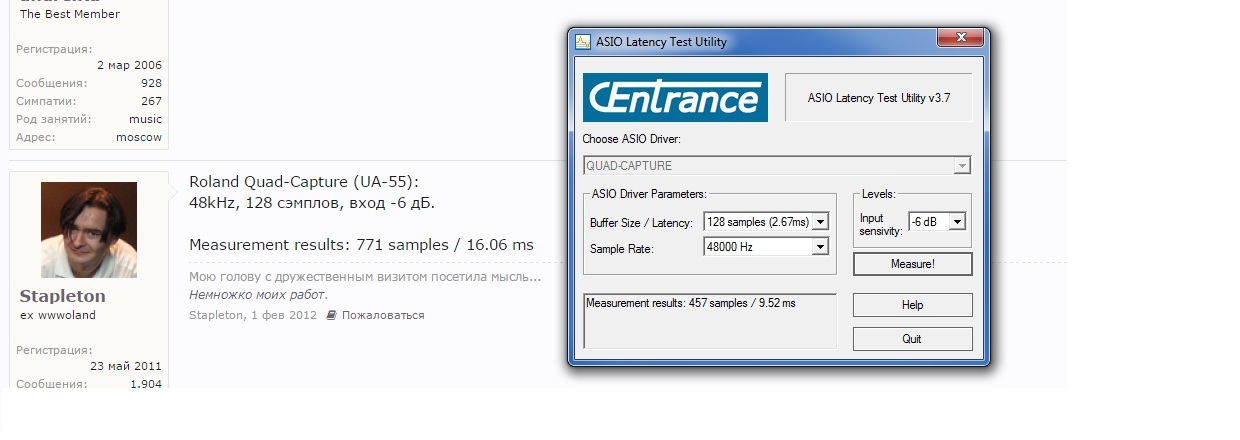Click the ASIO Latency Test Utility title bar icon
The height and width of the screenshot is (440, 1240).
pos(583,42)
